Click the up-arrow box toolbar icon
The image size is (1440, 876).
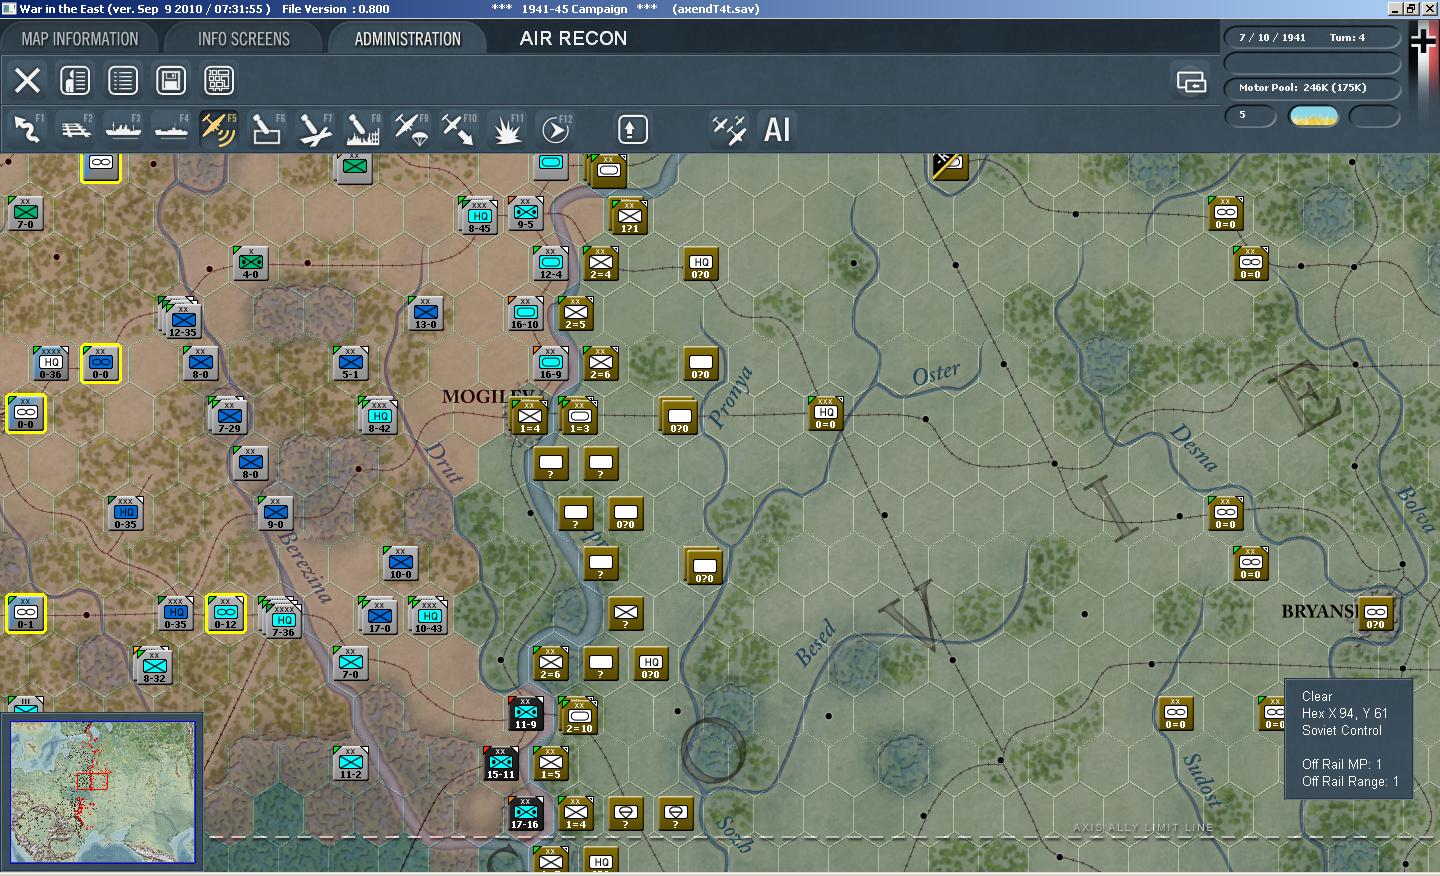point(632,129)
